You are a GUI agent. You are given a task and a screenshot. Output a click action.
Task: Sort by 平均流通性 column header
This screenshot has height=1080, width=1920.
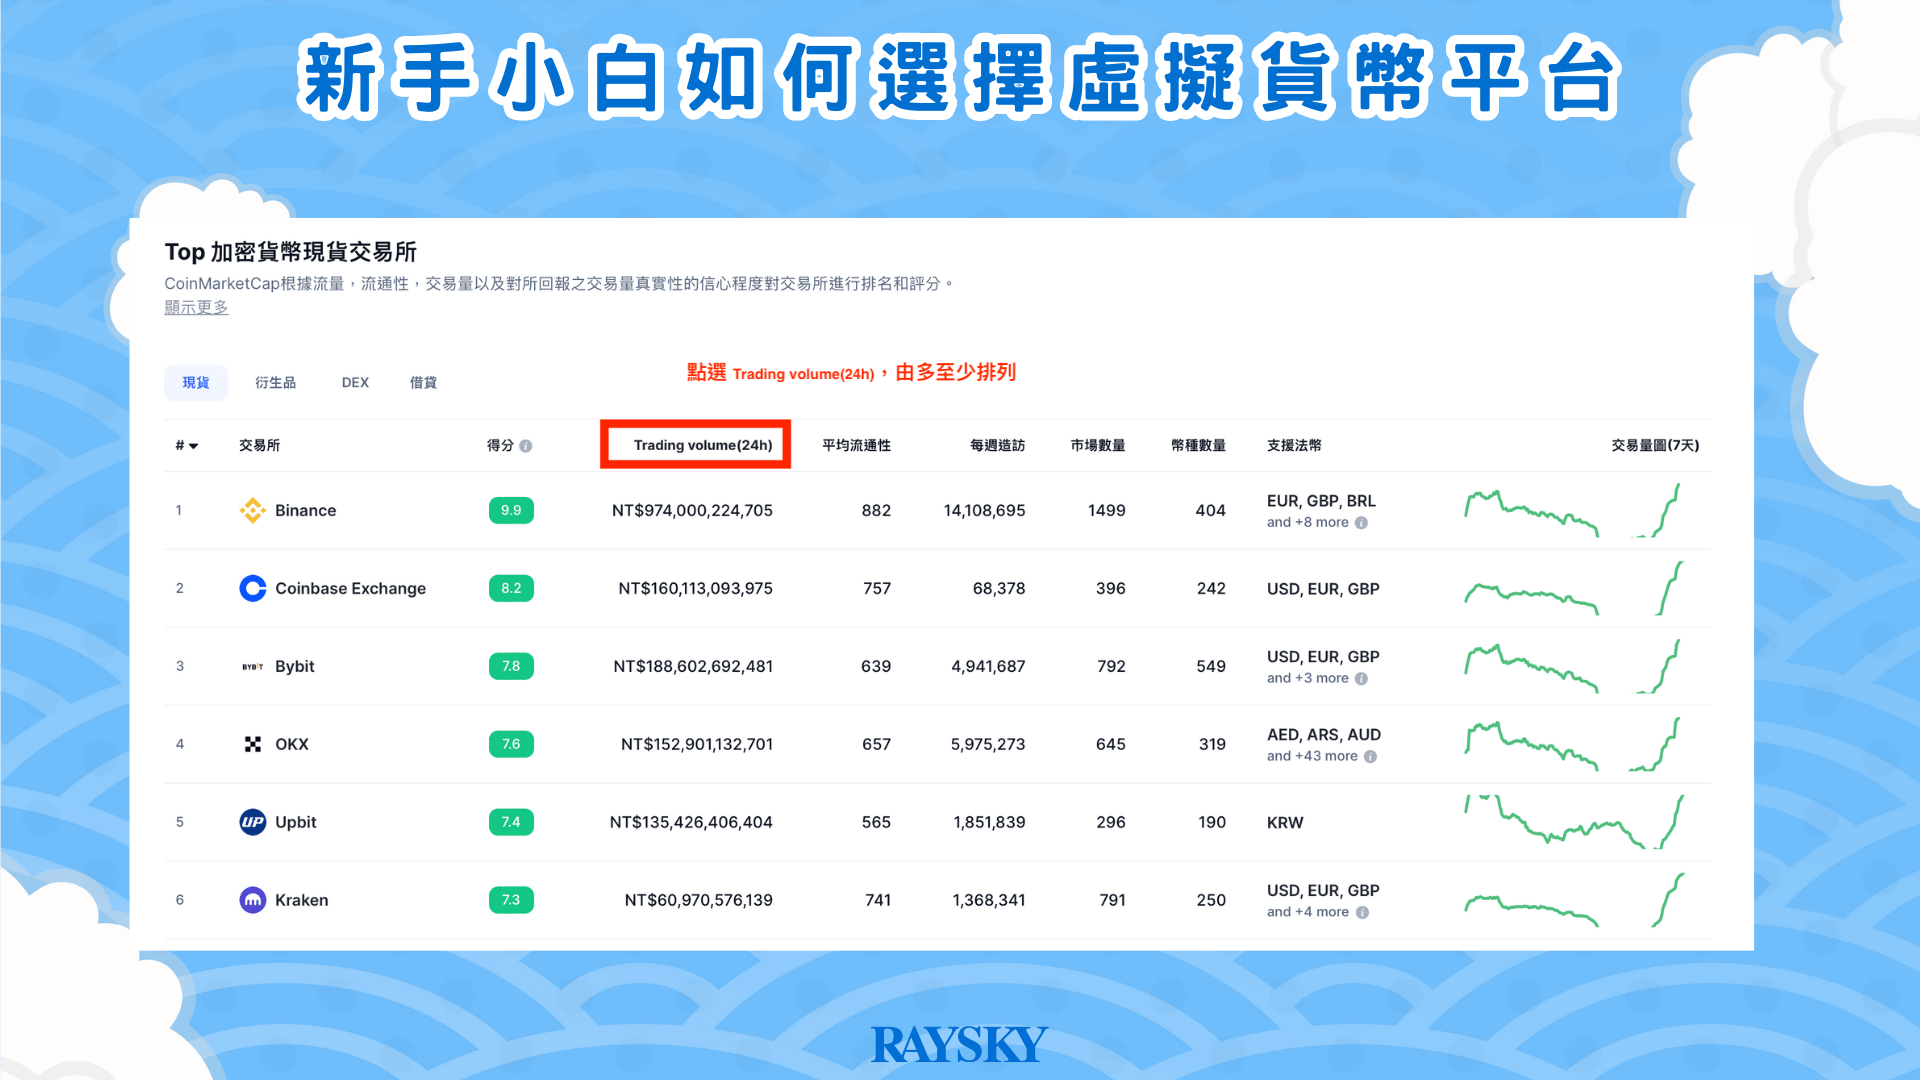[x=856, y=445]
